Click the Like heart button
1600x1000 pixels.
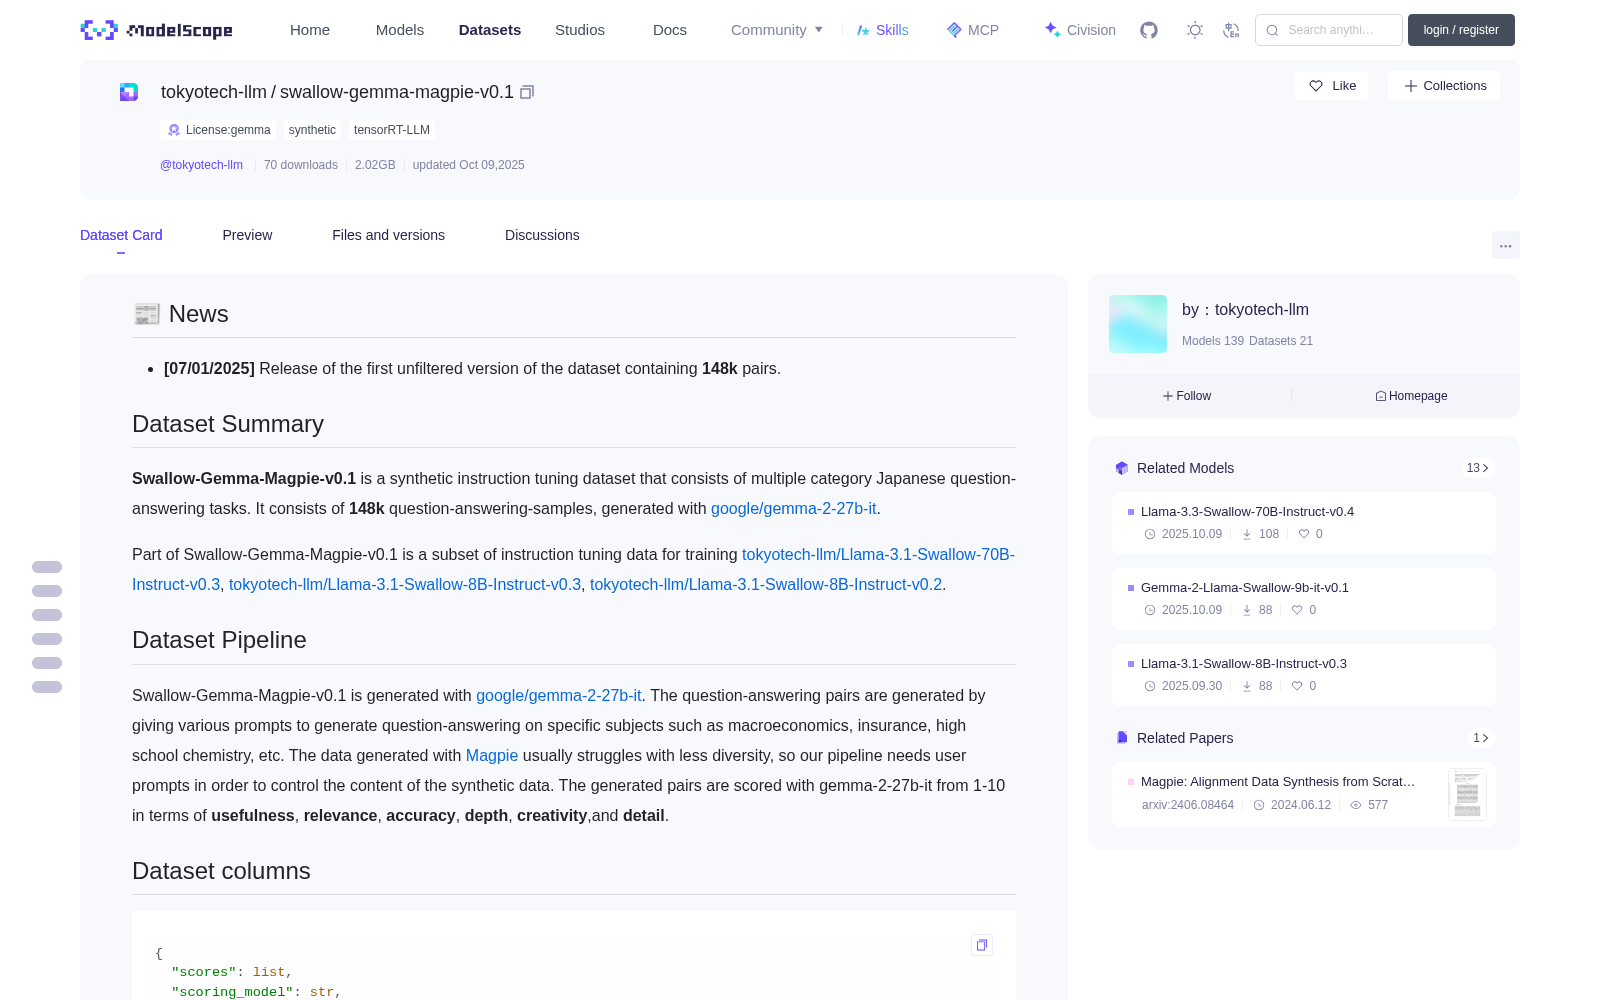click(x=1331, y=86)
